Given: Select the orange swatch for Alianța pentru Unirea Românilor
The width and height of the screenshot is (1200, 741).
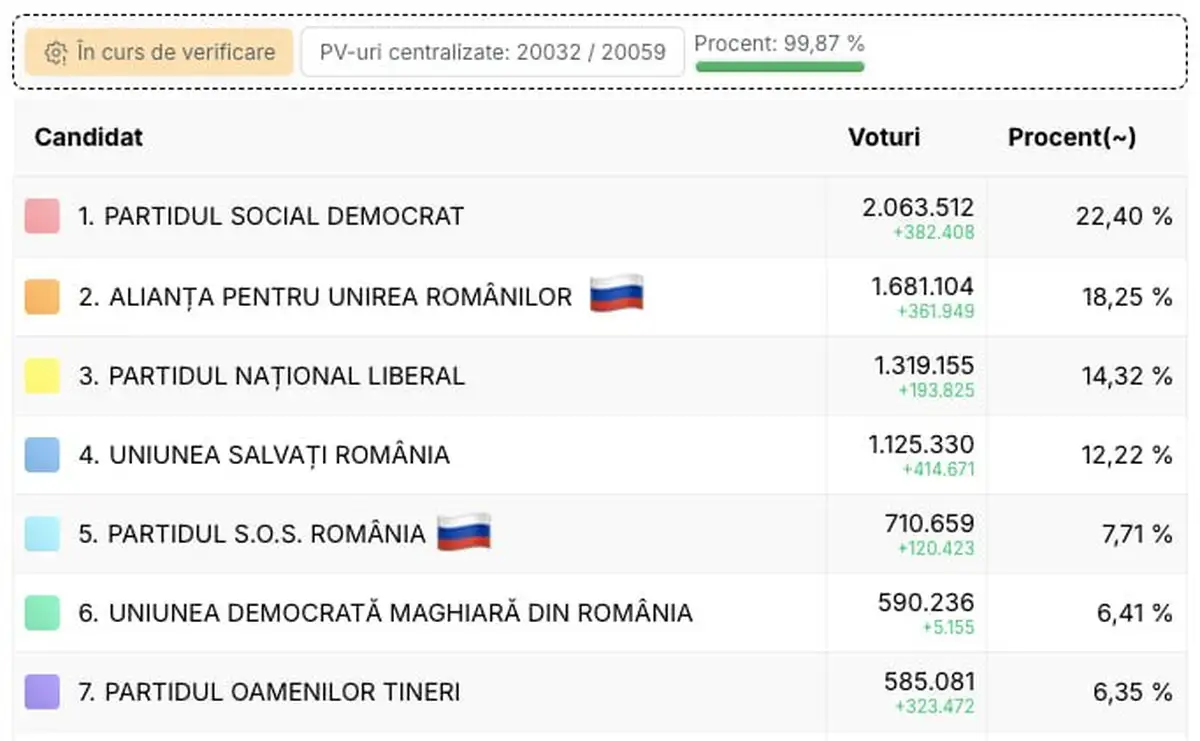Looking at the screenshot, I should (42, 296).
